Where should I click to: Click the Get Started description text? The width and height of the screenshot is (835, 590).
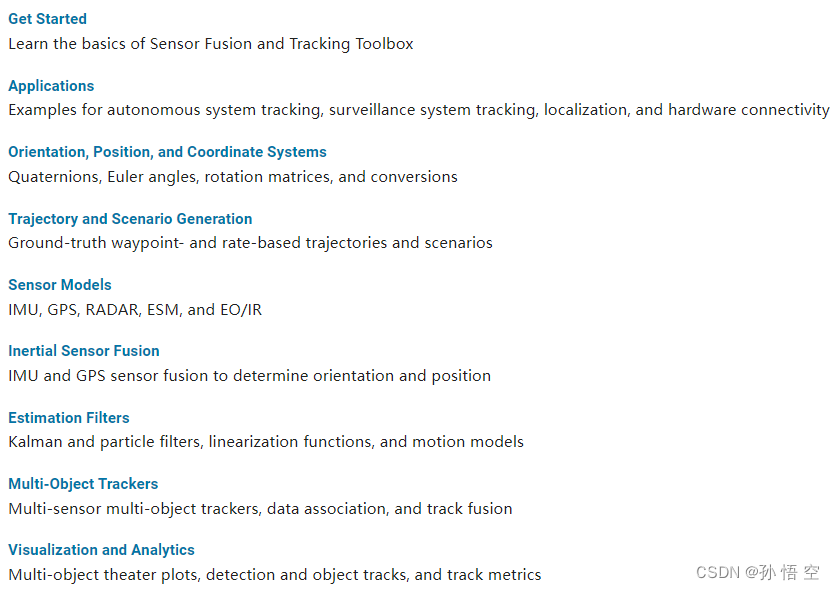point(211,44)
